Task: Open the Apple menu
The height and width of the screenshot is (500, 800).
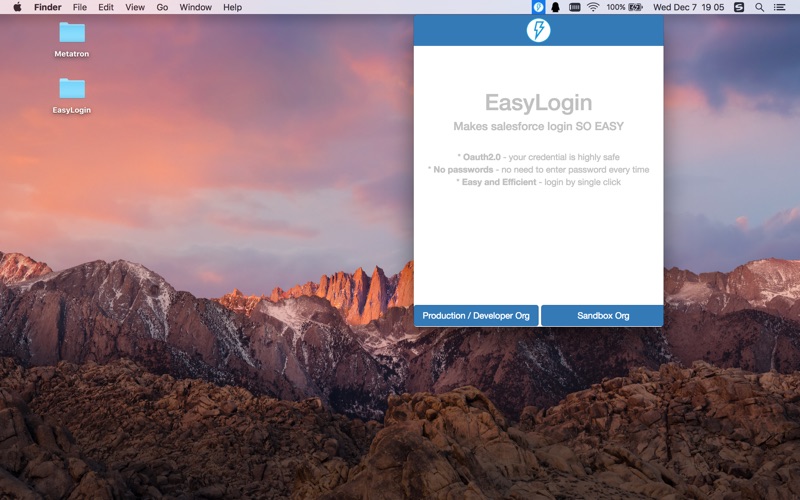Action: point(17,7)
